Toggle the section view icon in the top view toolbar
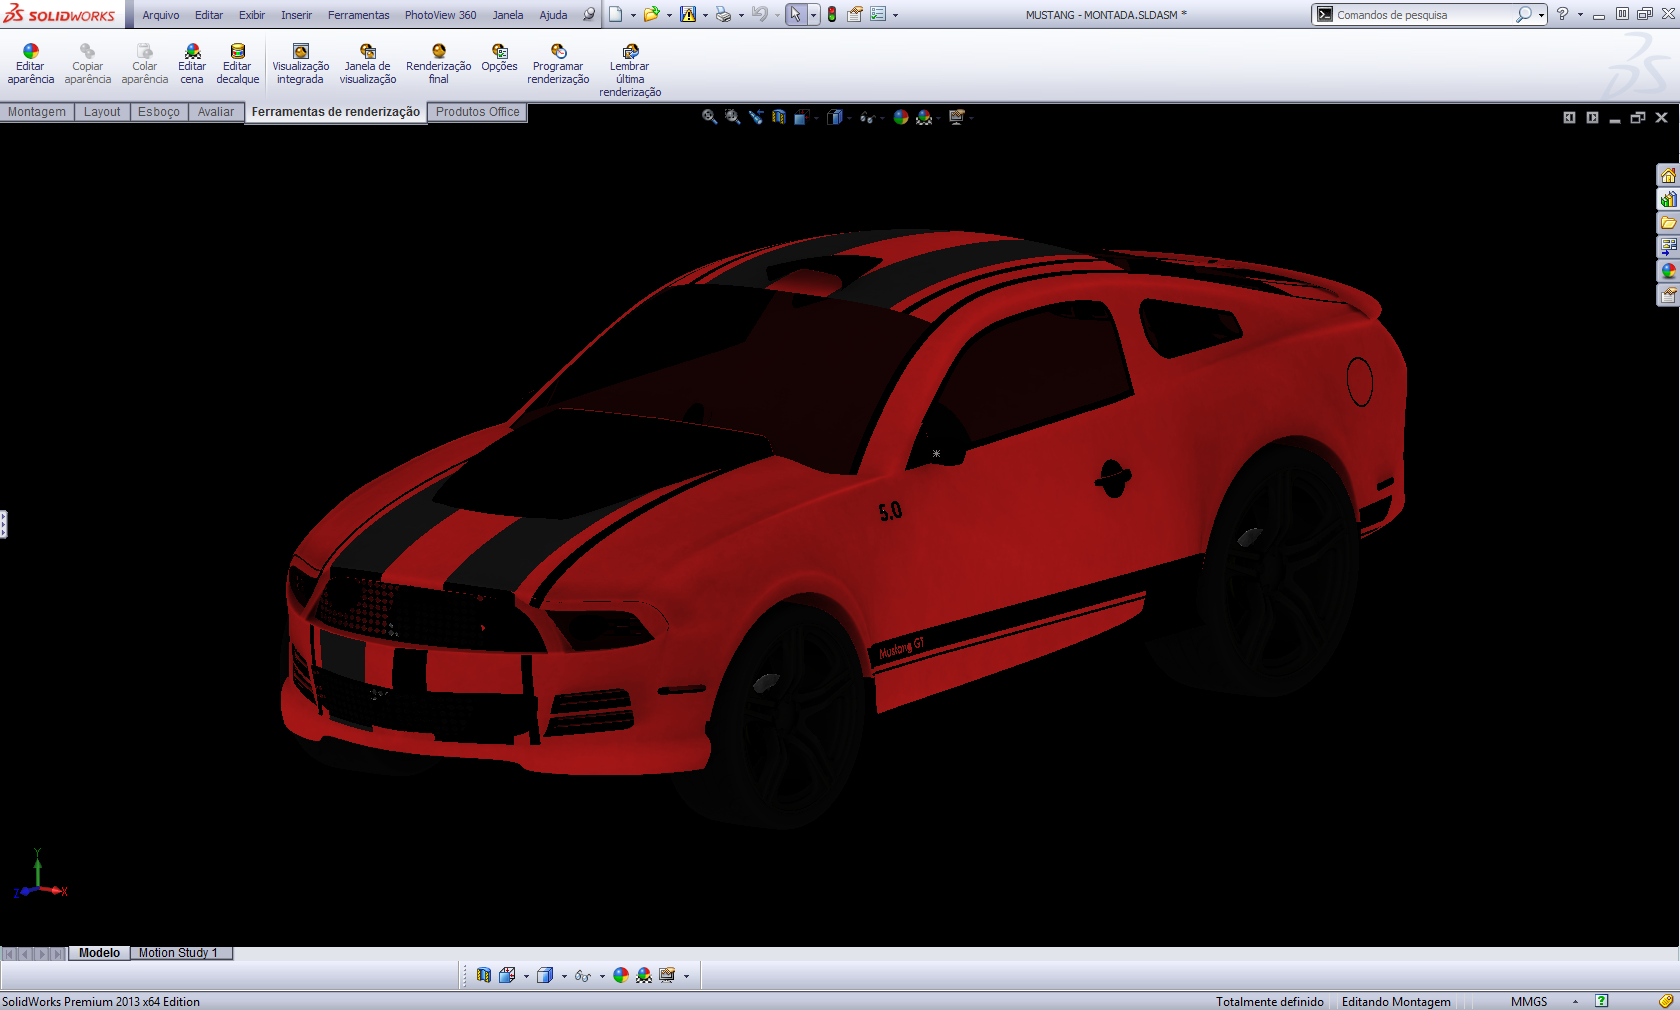This screenshot has height=1010, width=1680. 779,117
